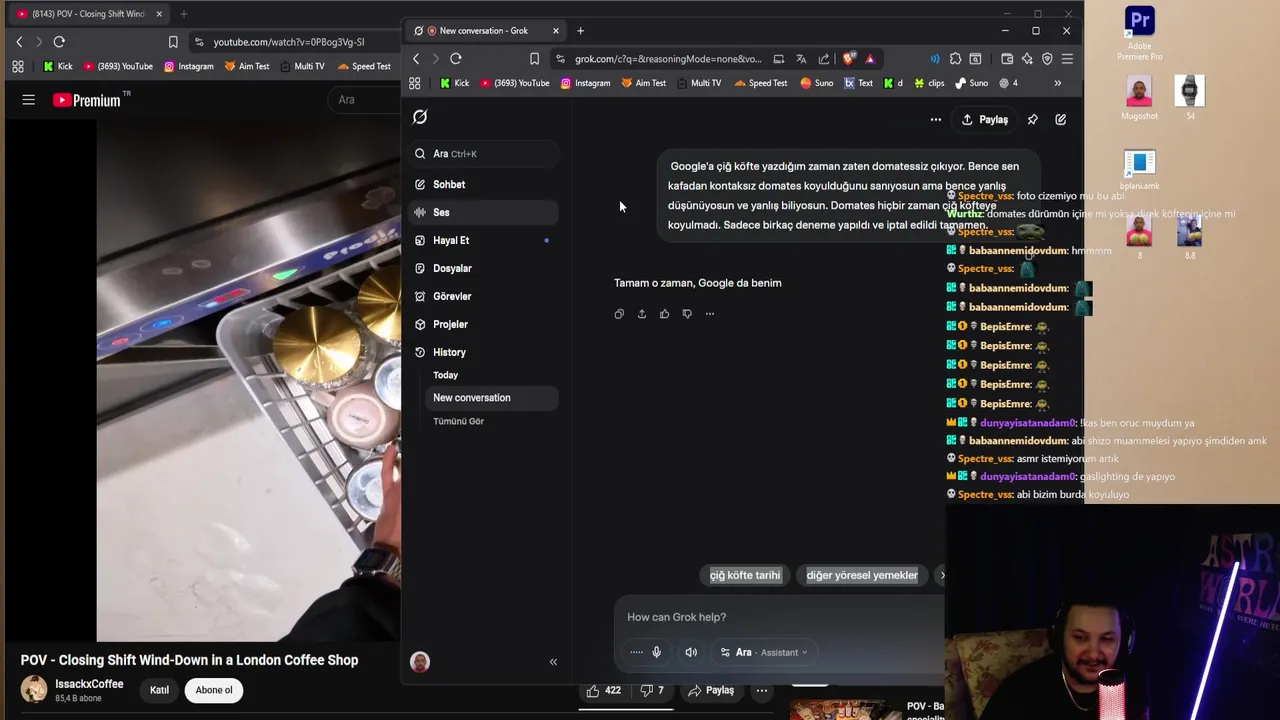Open the Grok search field Ara
The width and height of the screenshot is (1280, 720).
point(484,154)
